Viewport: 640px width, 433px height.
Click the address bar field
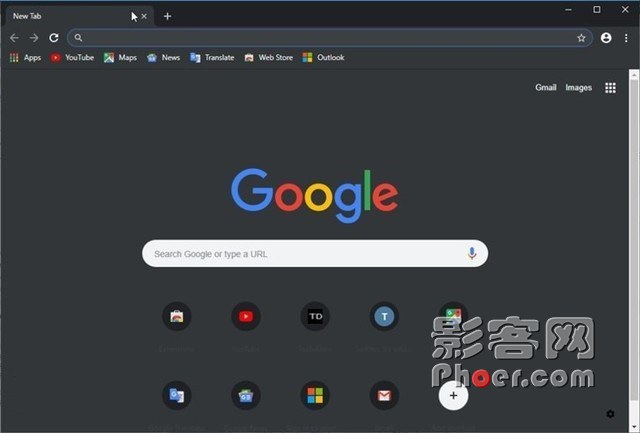click(330, 38)
